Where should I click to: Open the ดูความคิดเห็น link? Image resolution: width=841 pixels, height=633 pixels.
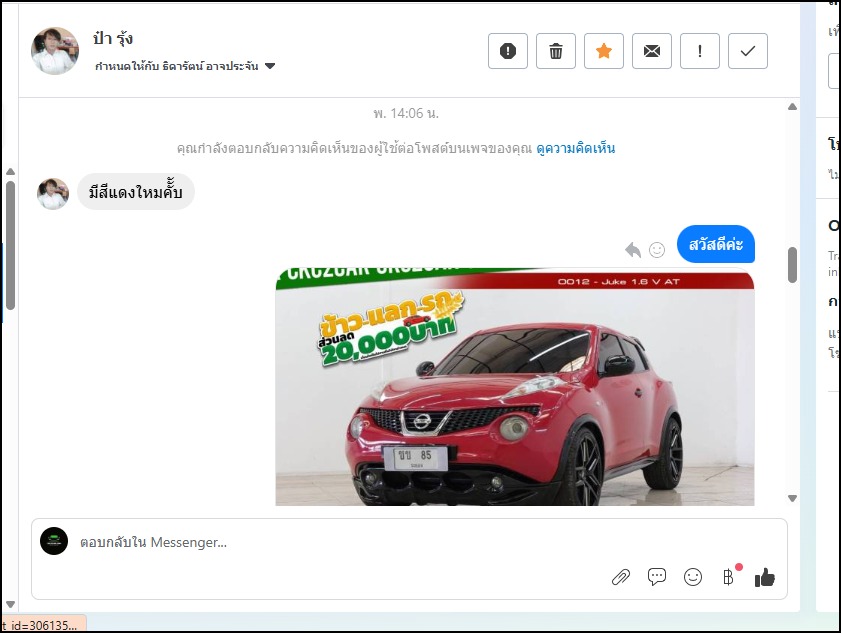point(576,149)
